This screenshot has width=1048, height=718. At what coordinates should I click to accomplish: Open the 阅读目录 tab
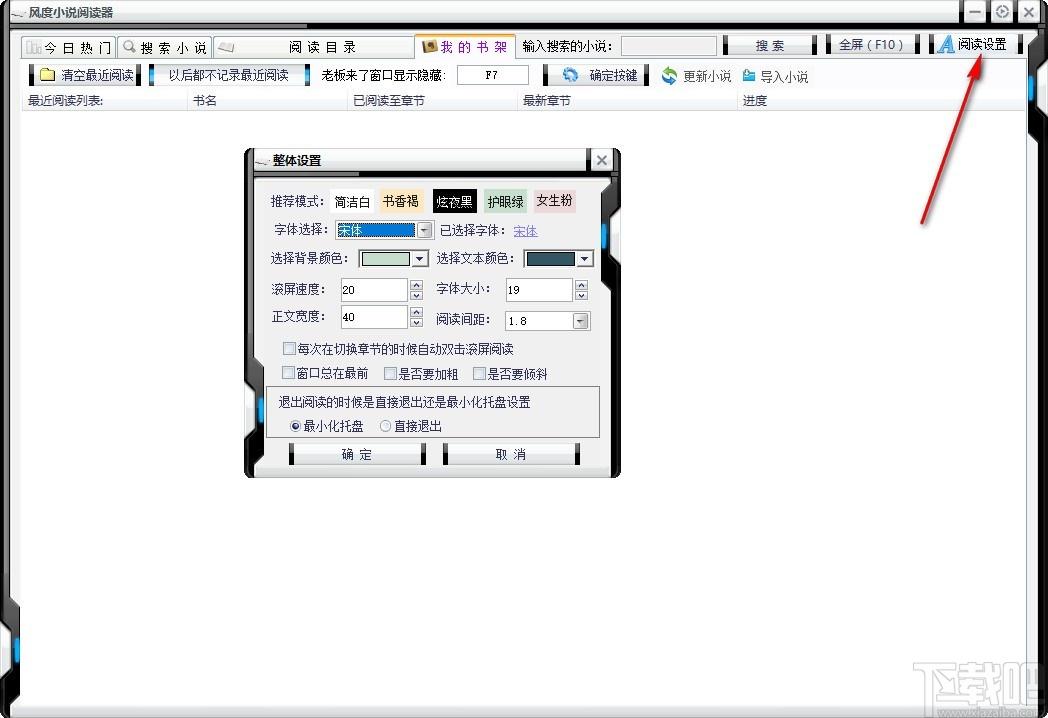(x=314, y=47)
